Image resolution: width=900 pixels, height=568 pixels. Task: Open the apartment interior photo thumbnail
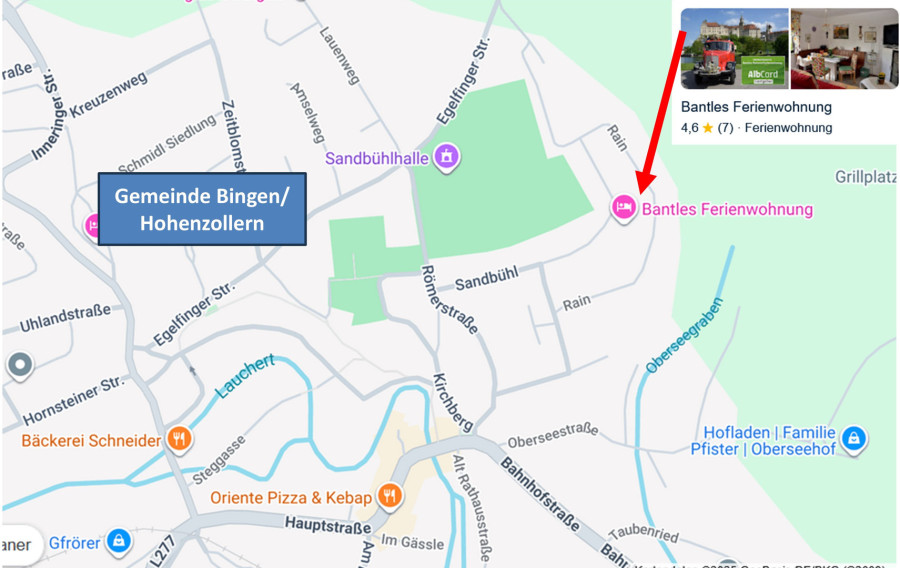[x=844, y=49]
